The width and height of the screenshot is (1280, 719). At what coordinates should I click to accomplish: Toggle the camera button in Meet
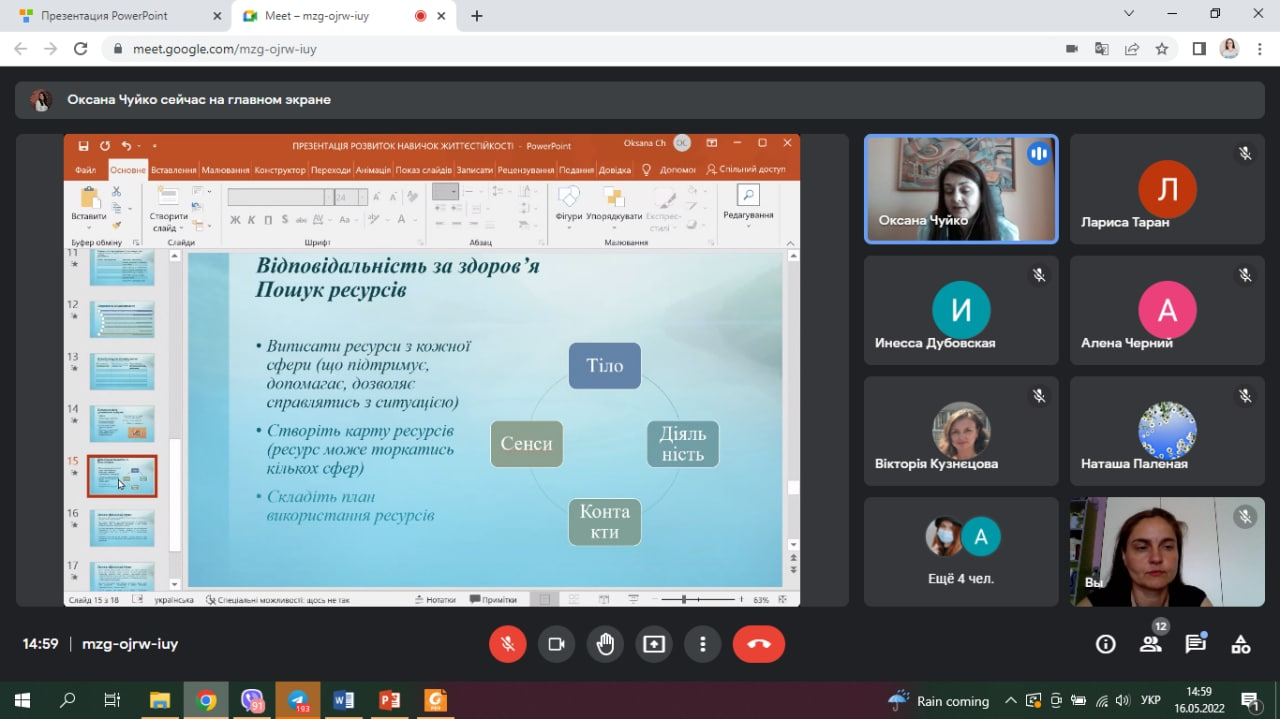556,644
